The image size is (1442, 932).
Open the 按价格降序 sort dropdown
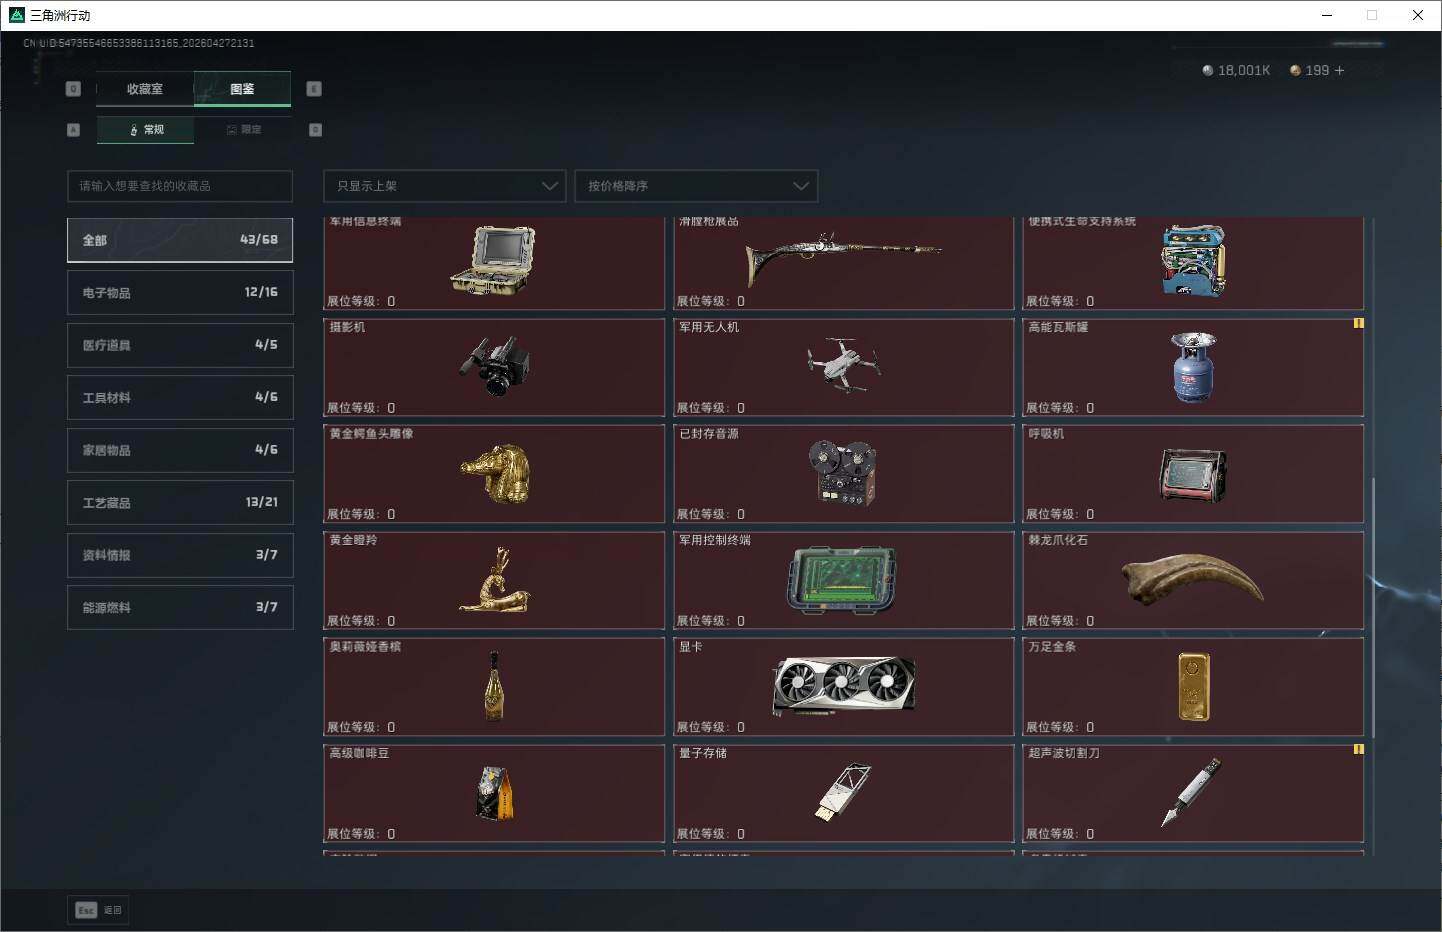(x=696, y=186)
